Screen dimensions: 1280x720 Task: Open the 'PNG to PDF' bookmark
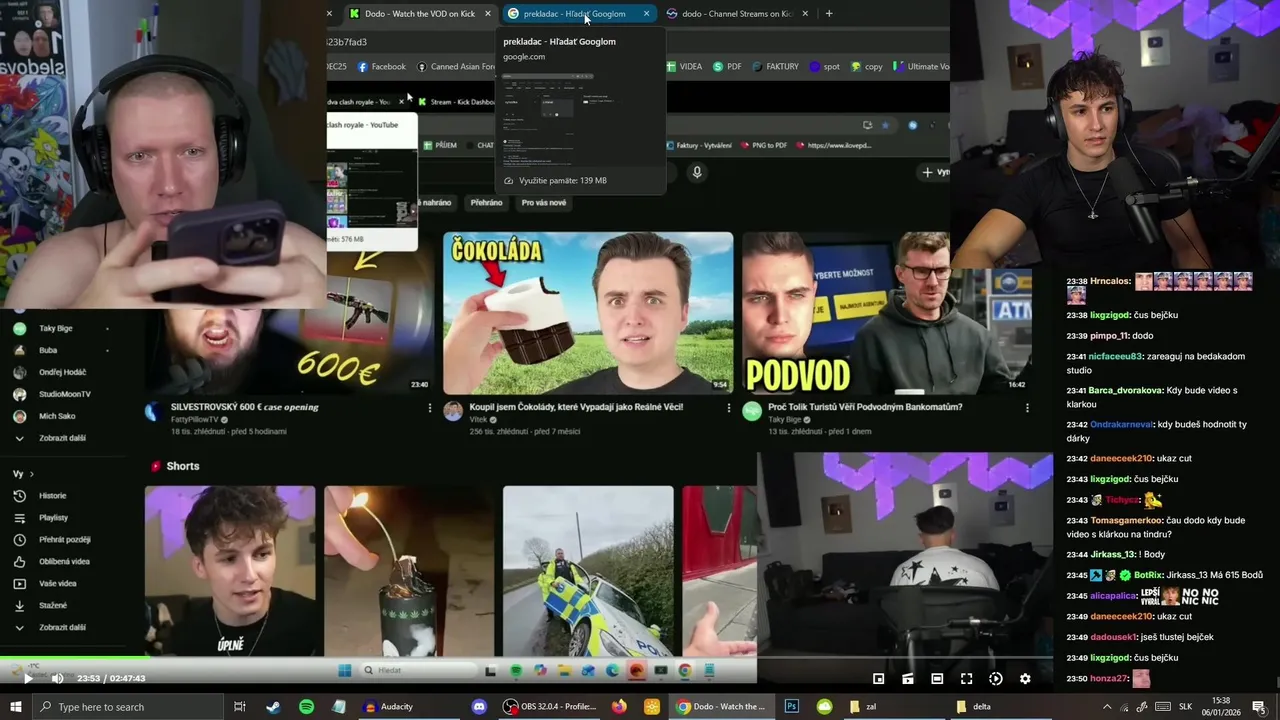pyautogui.click(x=763, y=145)
